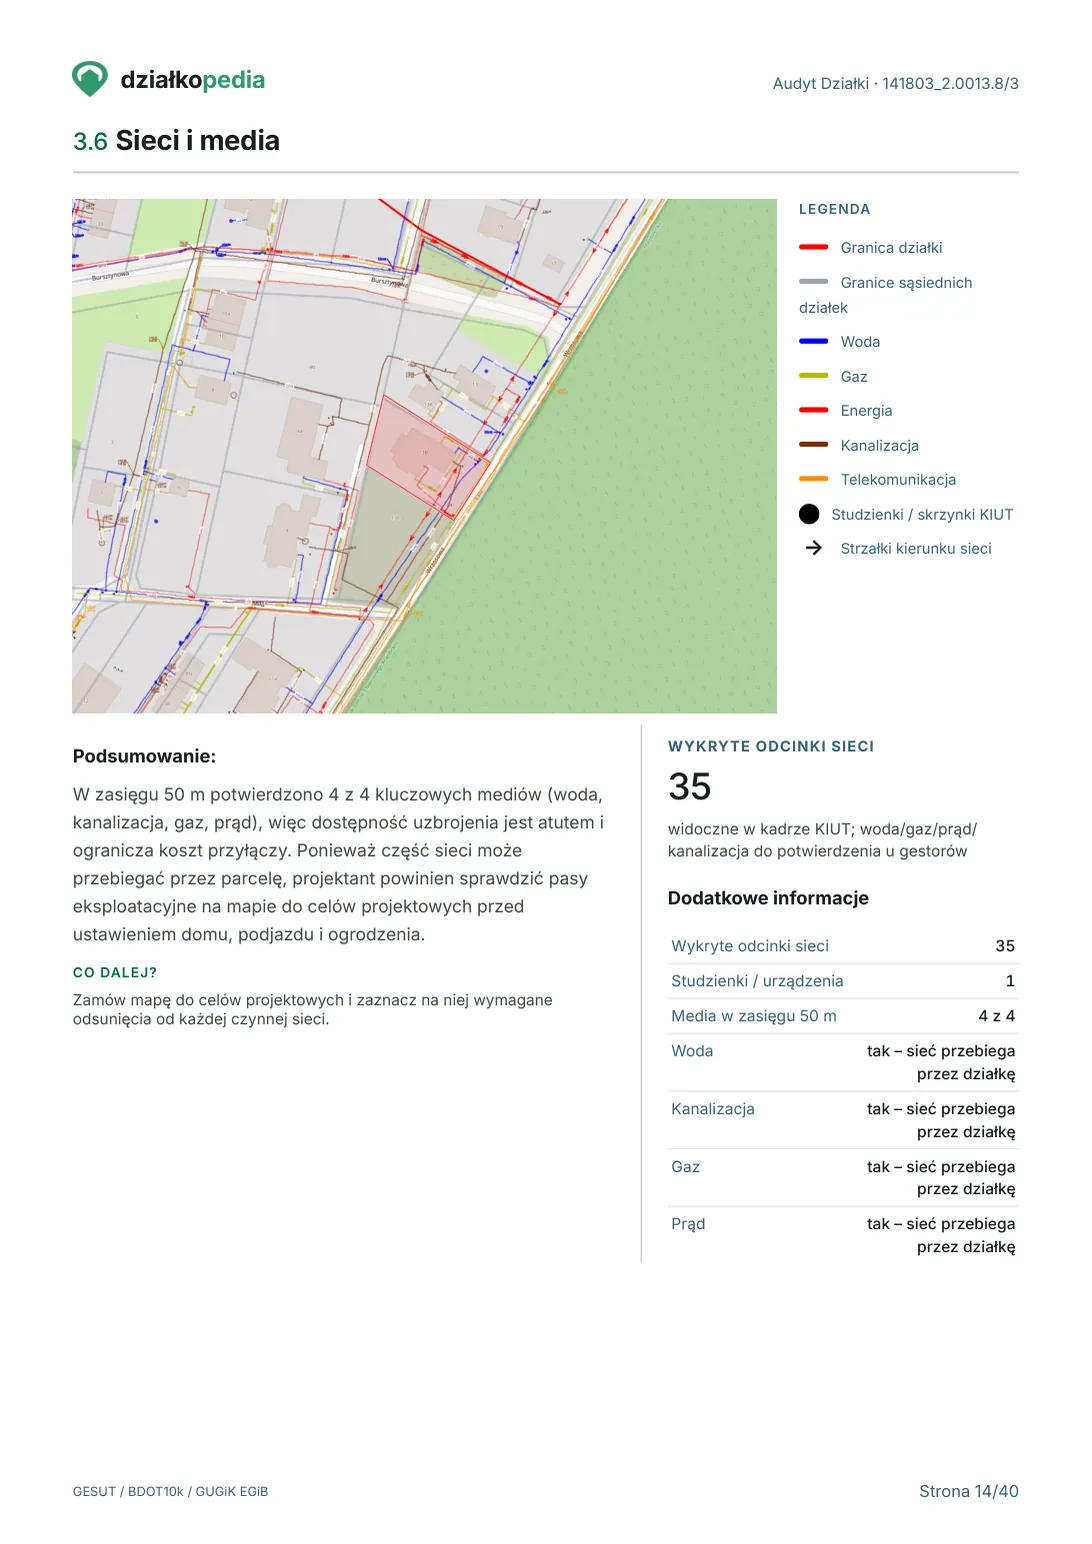Click the CO DALEJ? heading

point(115,972)
